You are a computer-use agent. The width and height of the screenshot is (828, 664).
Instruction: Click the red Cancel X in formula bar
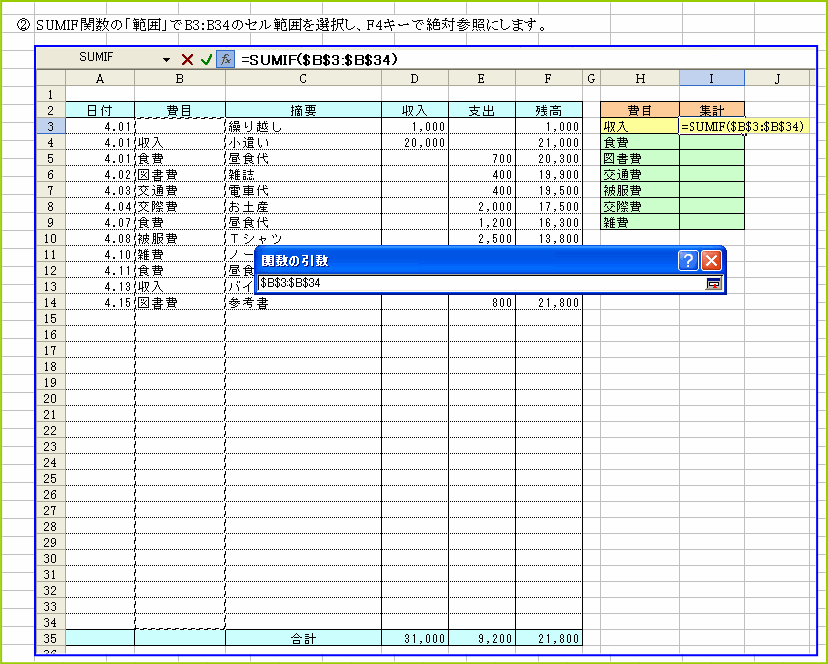187,60
